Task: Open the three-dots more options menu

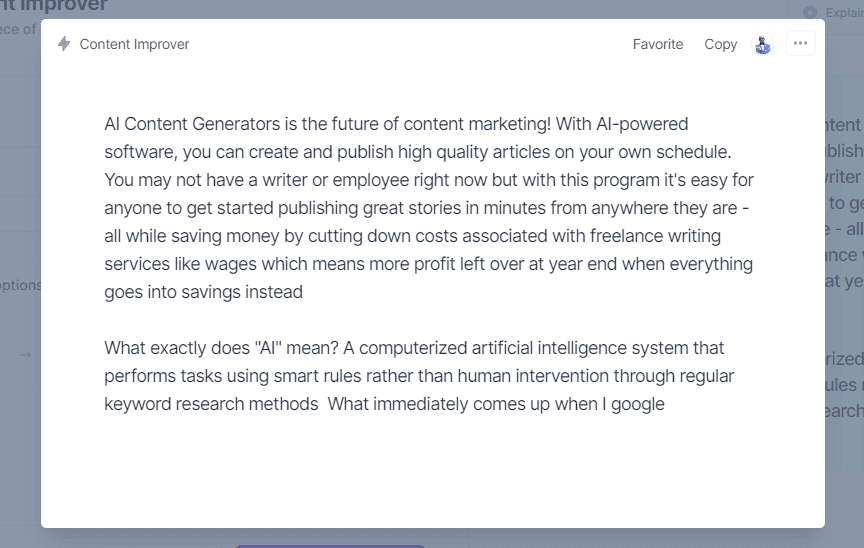Action: pyautogui.click(x=800, y=44)
